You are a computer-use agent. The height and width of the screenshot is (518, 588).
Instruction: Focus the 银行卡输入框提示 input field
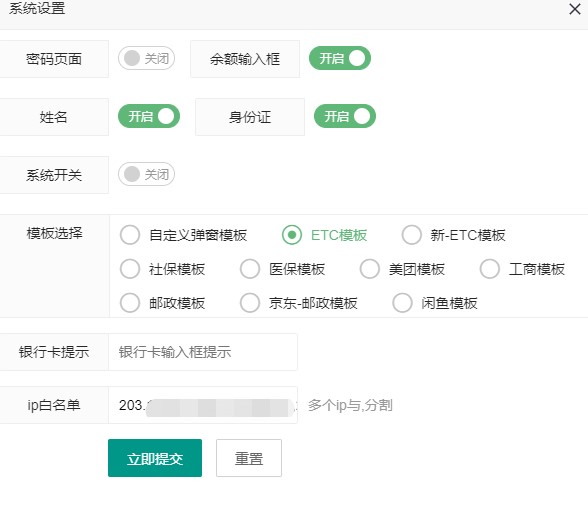(203, 352)
